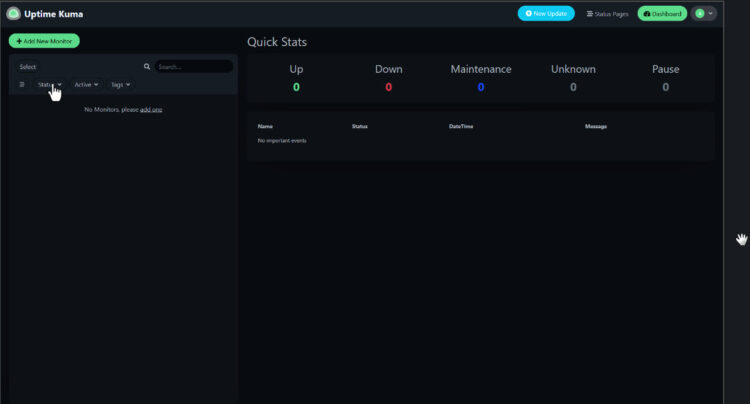Click the filter list icon beside Status
Screen dimensions: 750x404
click(22, 85)
